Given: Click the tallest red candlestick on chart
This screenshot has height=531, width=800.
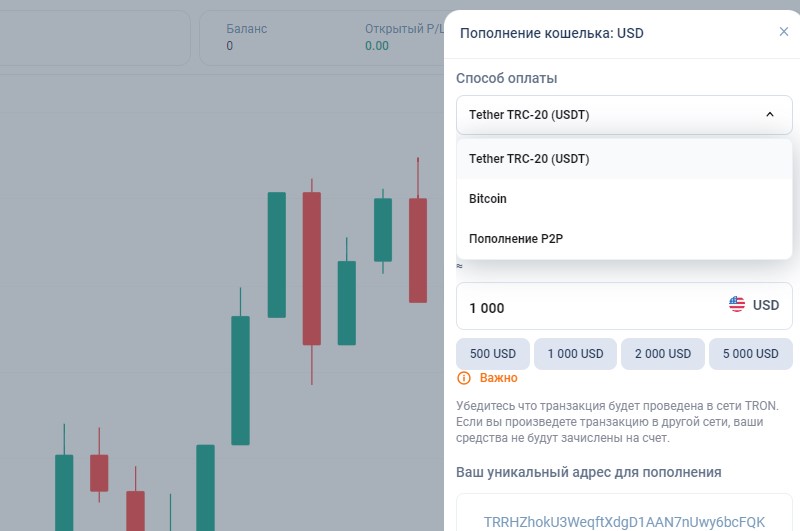Looking at the screenshot, I should (x=312, y=268).
